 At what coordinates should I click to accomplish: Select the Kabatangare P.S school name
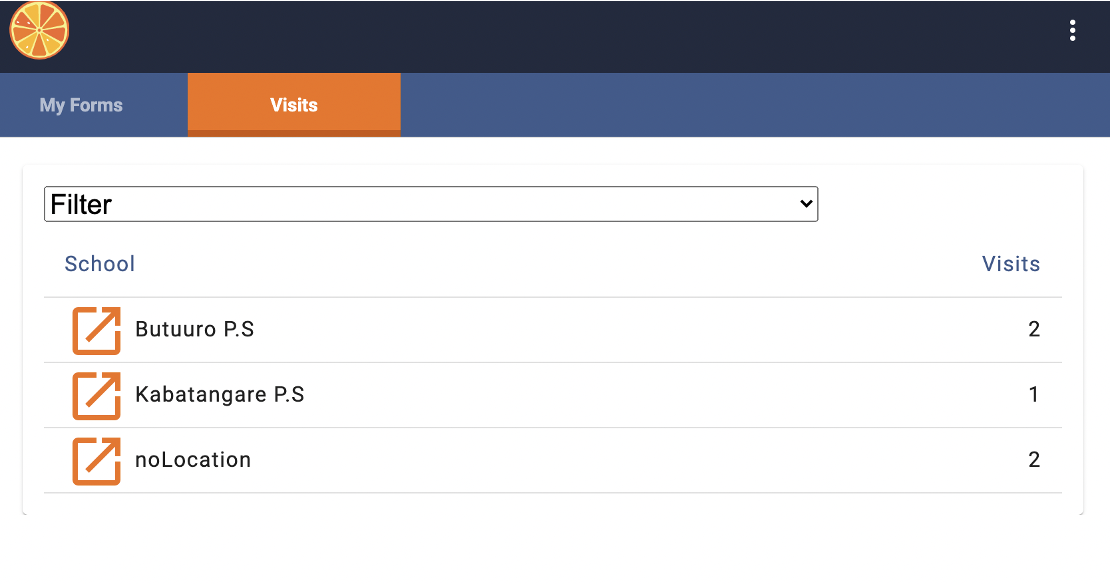click(220, 395)
